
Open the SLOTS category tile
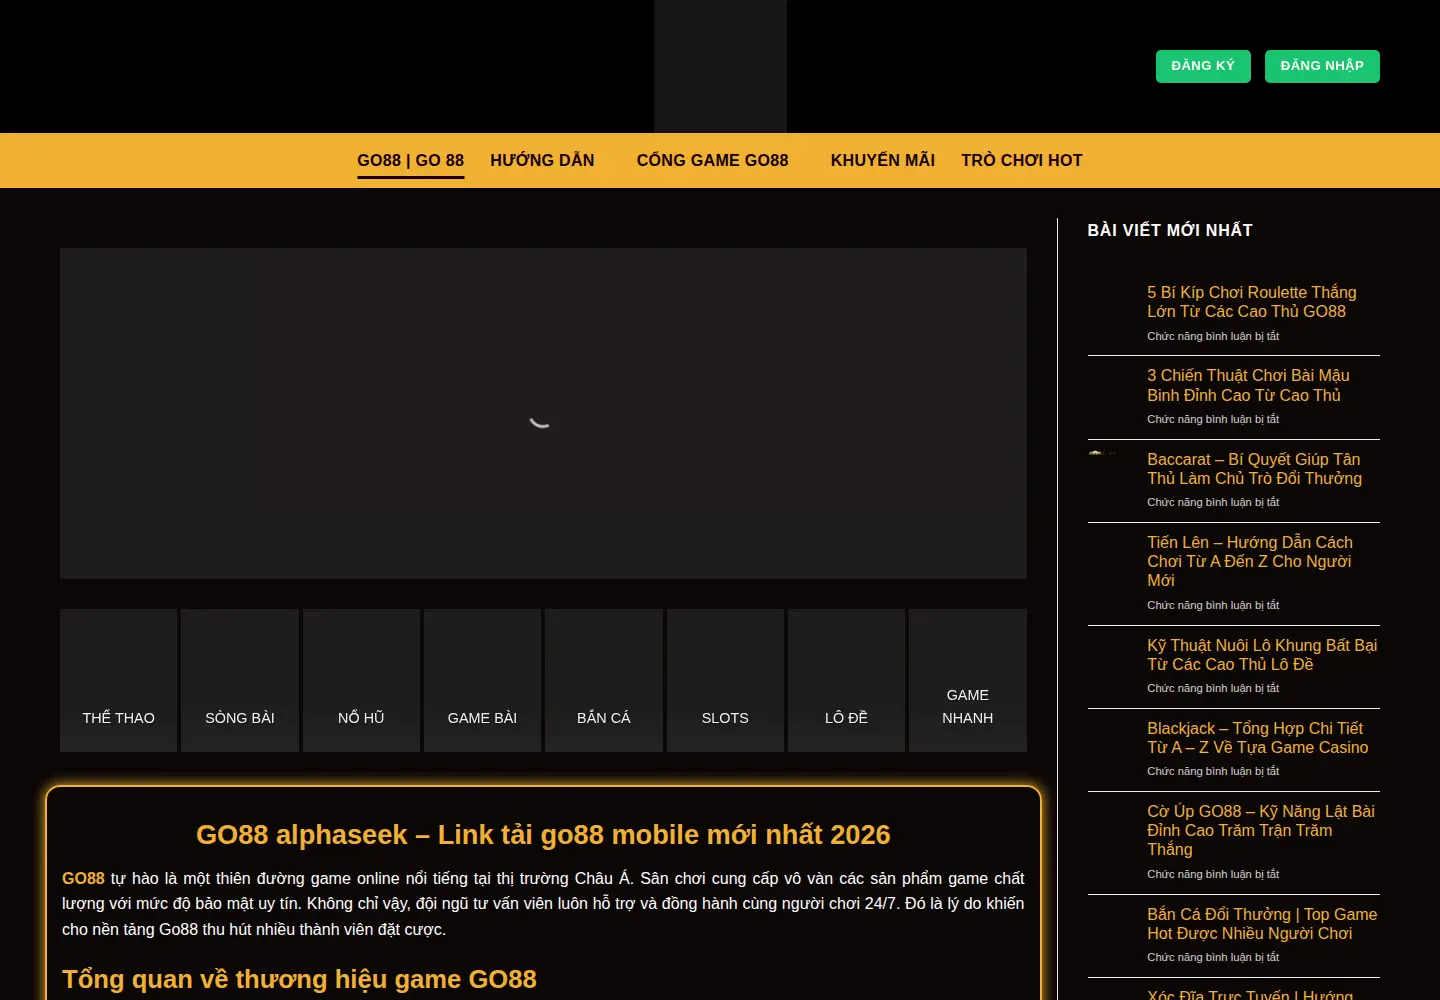tap(725, 680)
